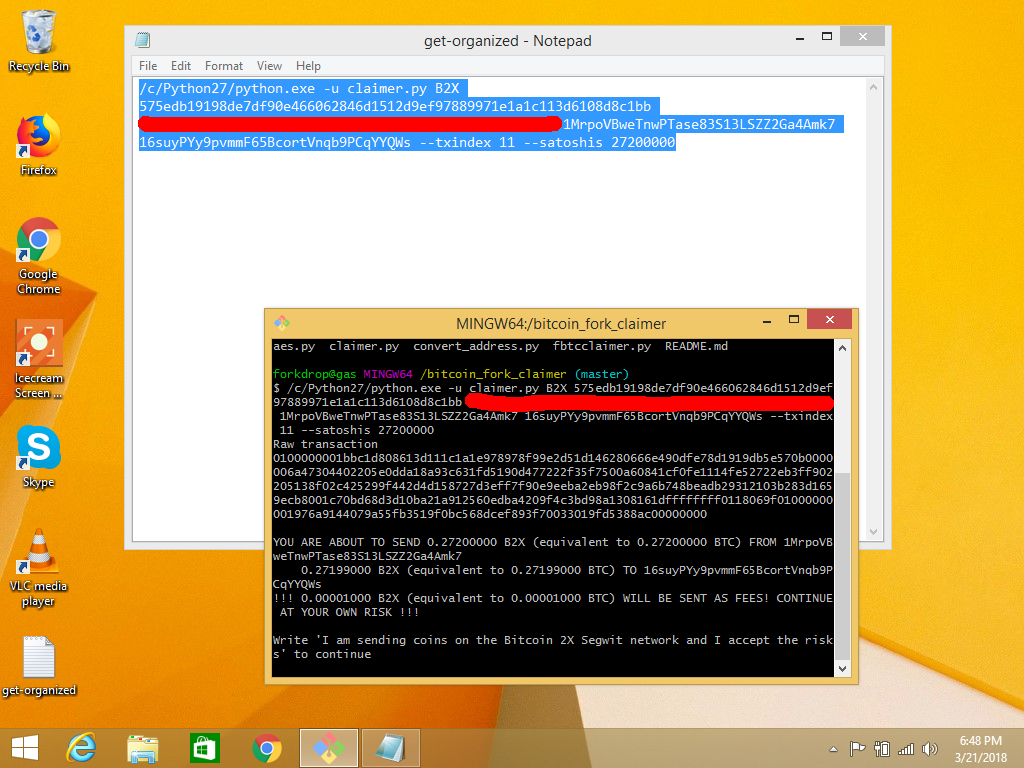The image size is (1024, 768).
Task: Click the taskbar clock showing 6:48 PM
Action: click(x=980, y=748)
